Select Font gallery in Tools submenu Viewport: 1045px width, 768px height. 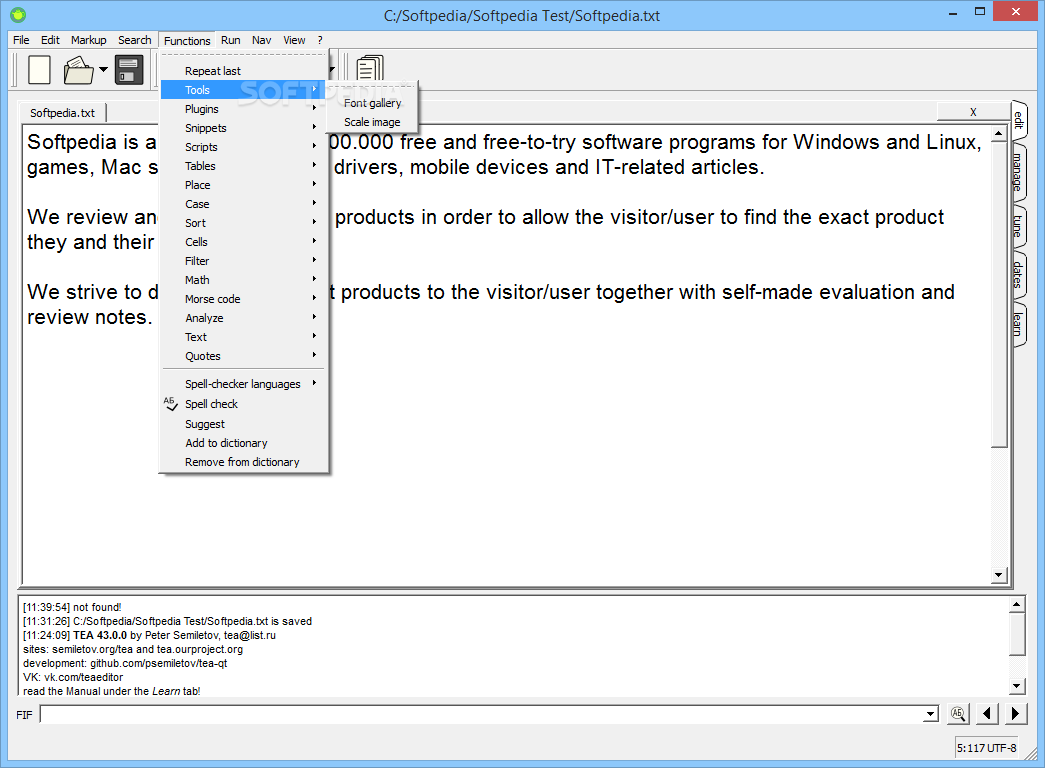coord(373,103)
